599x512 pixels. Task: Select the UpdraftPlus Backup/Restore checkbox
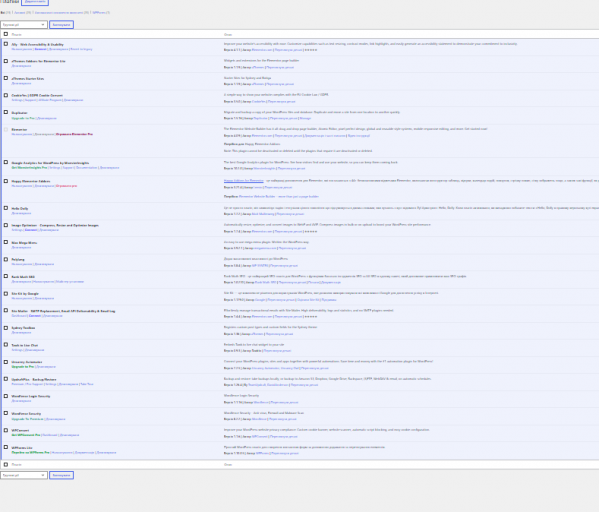tap(6, 379)
